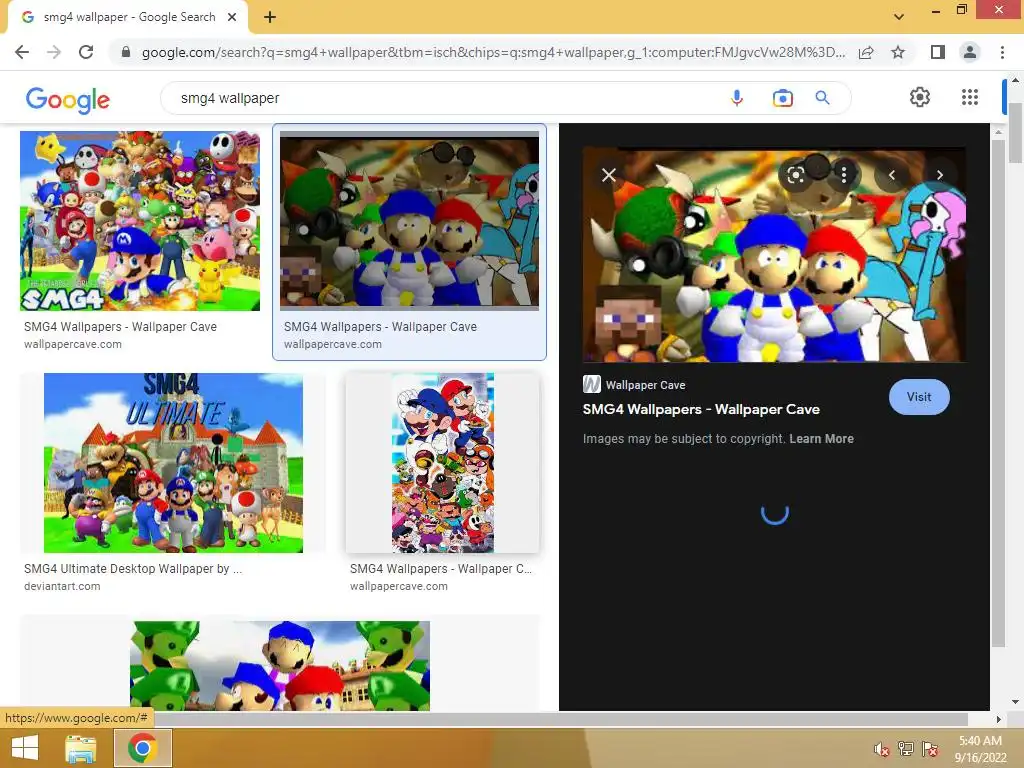Screen dimensions: 1024x768
Task: Open Google quick settings gear
Action: tap(920, 97)
